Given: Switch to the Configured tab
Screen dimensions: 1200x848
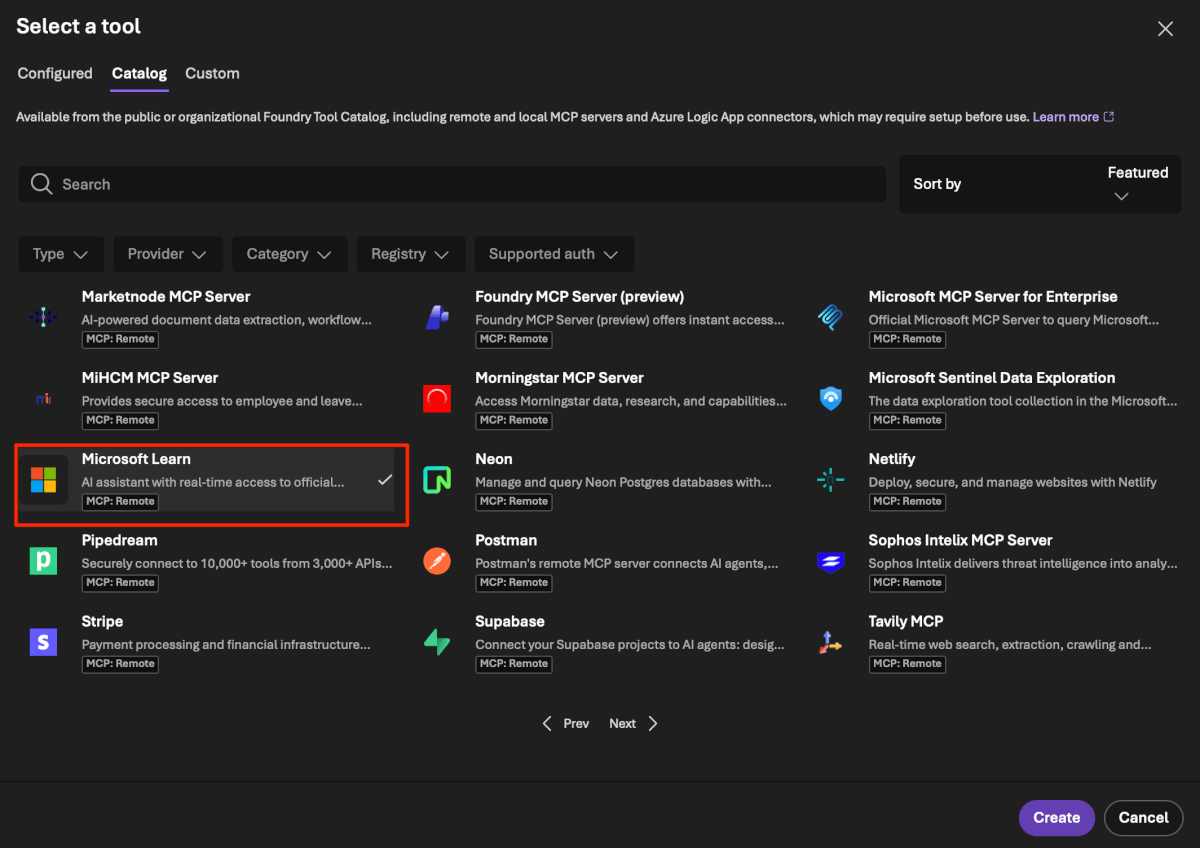Looking at the screenshot, I should tap(55, 74).
